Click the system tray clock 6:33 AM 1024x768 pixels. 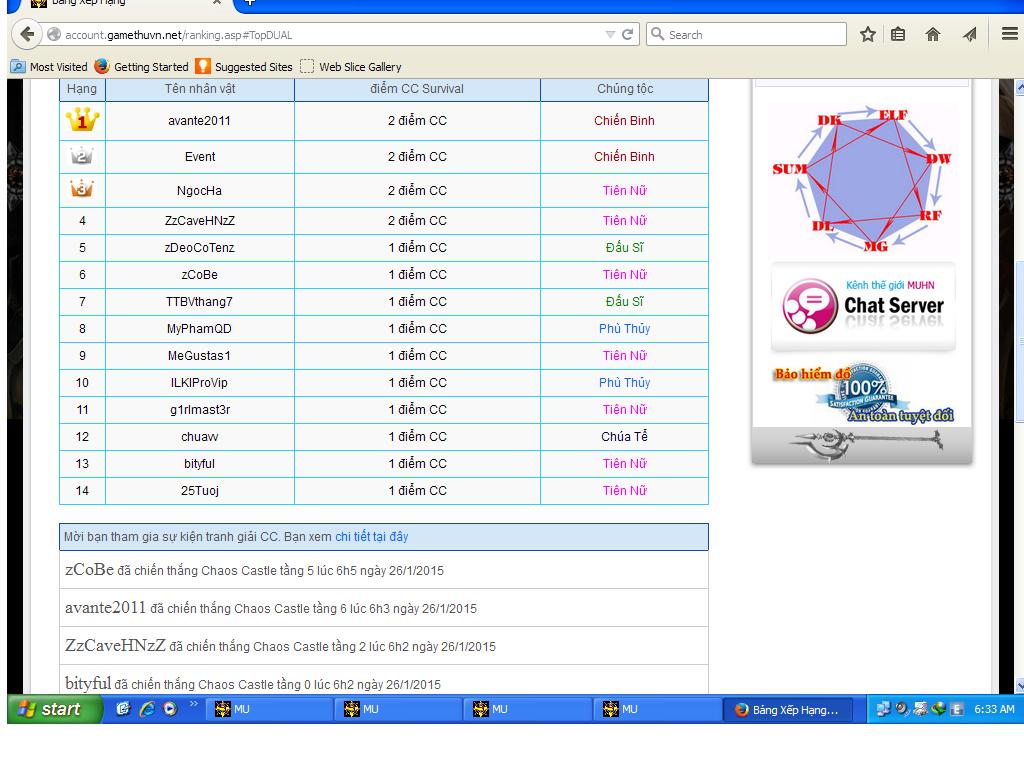pos(994,709)
